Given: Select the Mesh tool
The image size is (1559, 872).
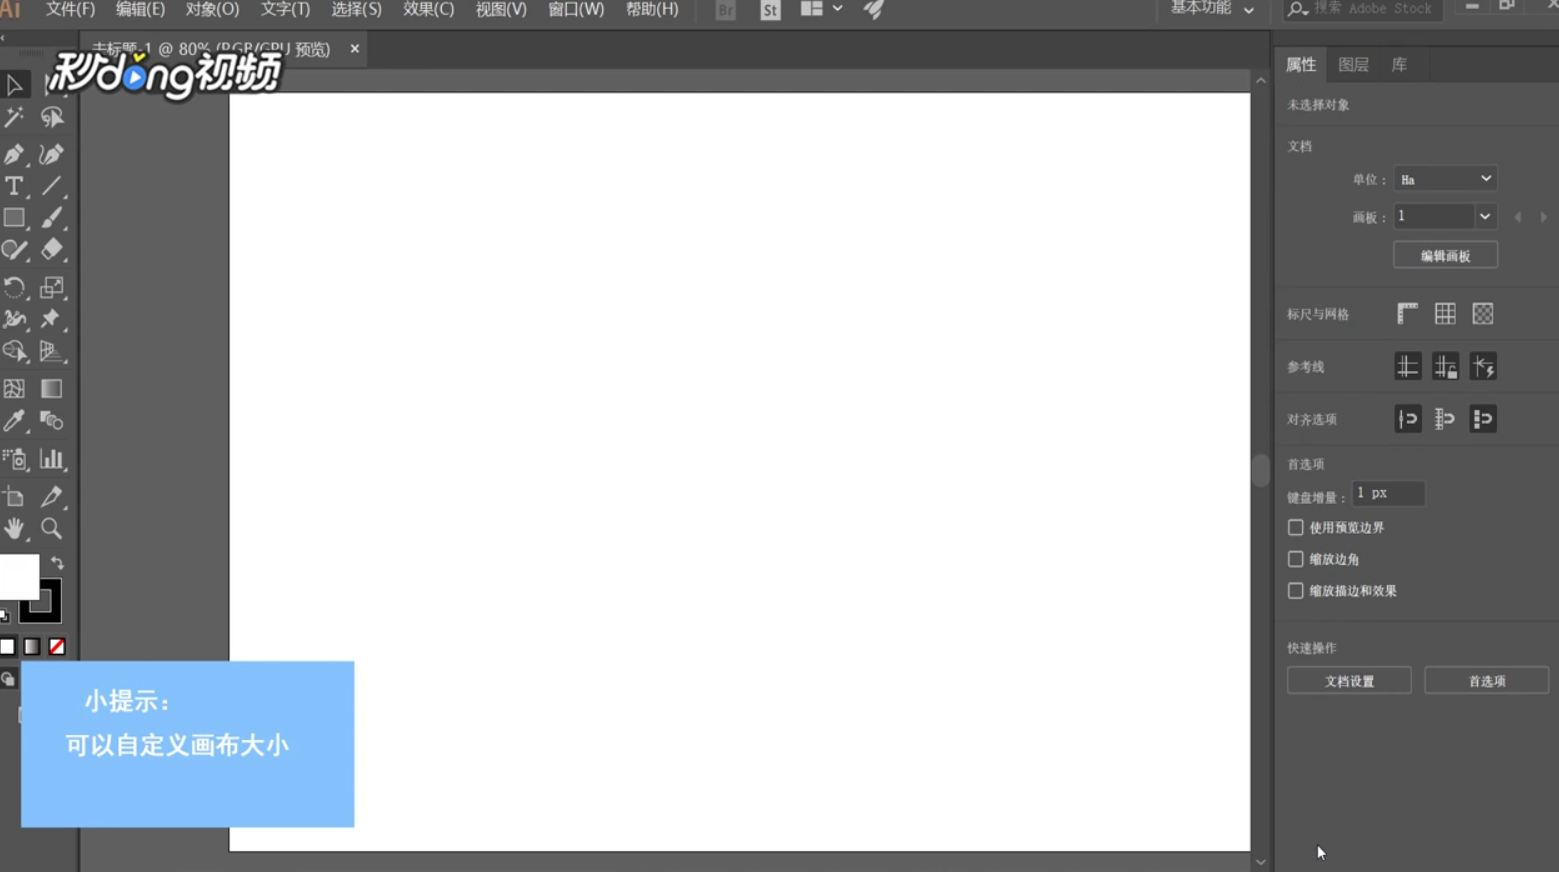Looking at the screenshot, I should point(14,389).
